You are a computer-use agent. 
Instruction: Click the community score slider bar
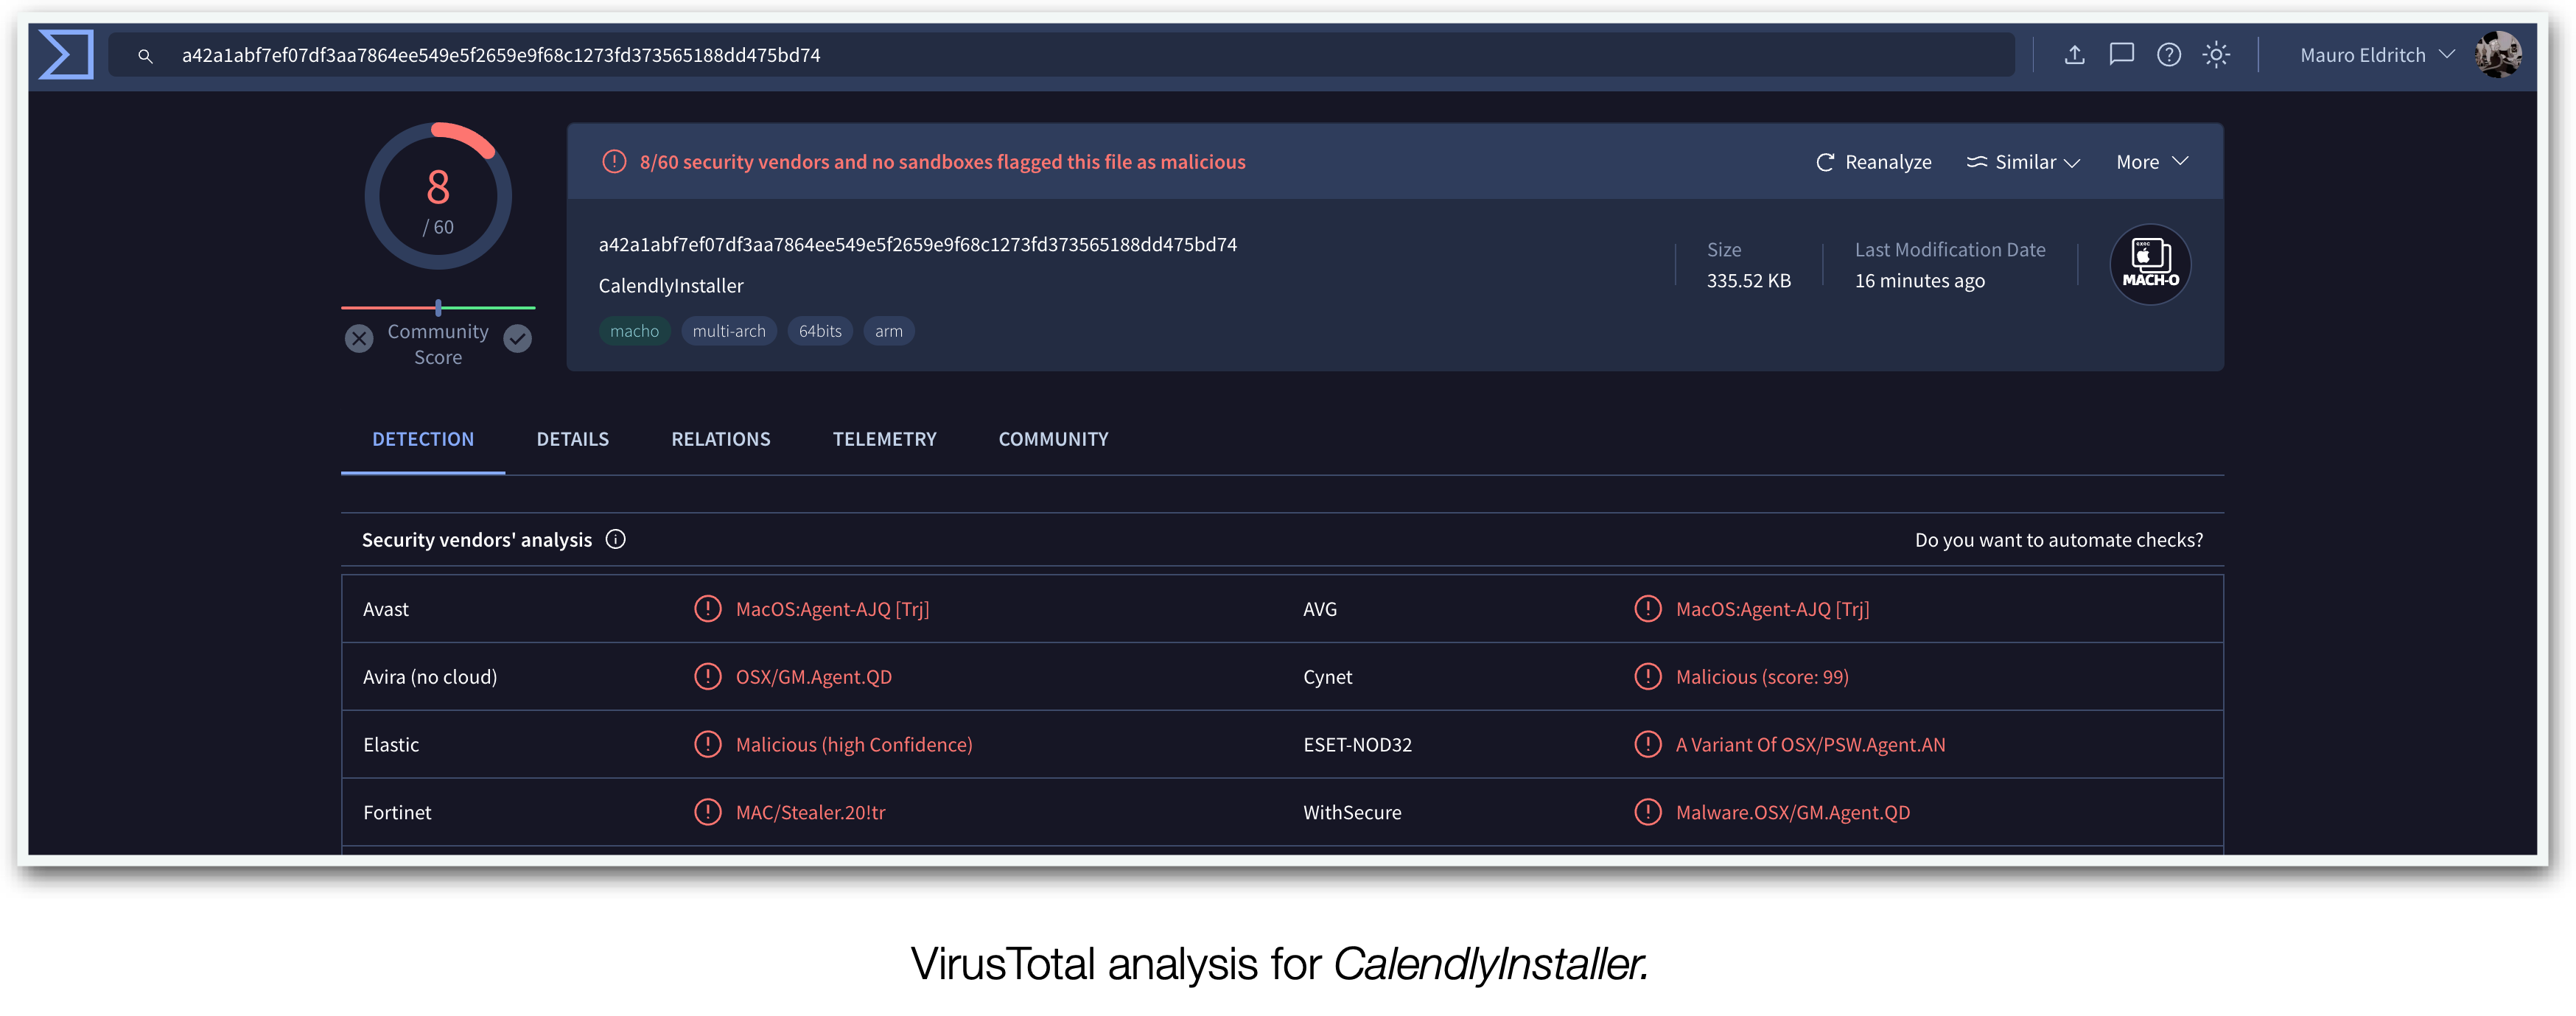(438, 307)
